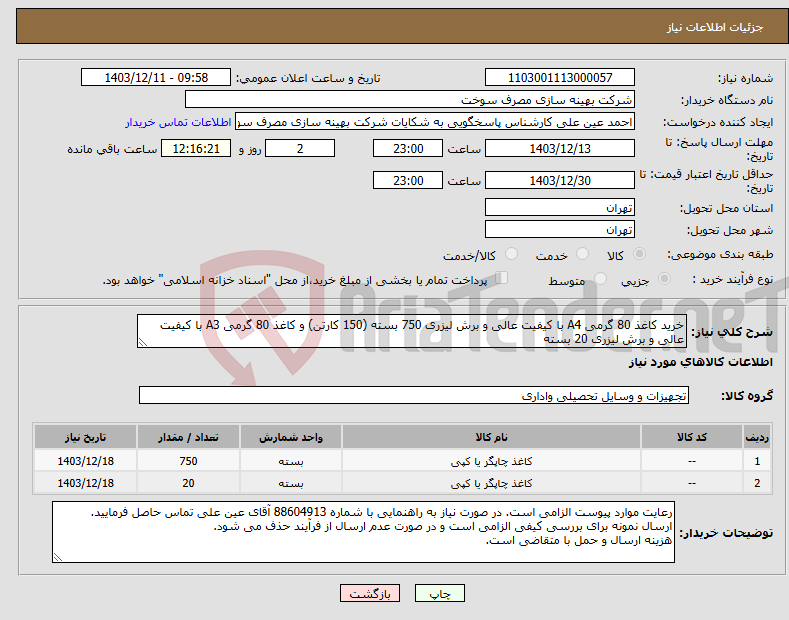Click the announcement date field 1403/12/11 - 09:58
The image size is (789, 620).
coord(156,78)
